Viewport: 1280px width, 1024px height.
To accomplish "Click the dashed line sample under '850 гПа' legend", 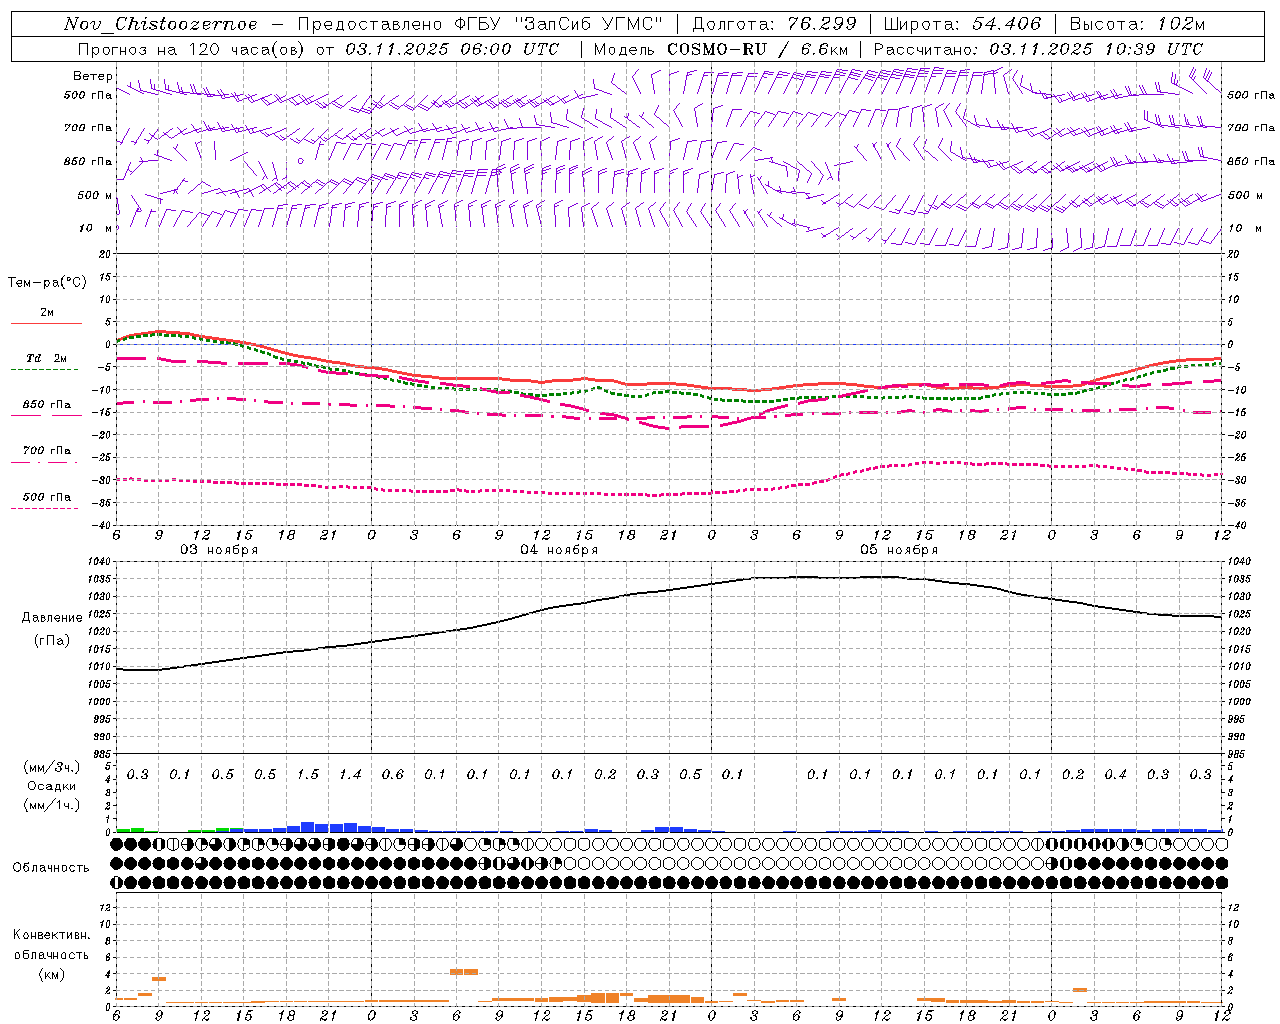I will tap(44, 416).
